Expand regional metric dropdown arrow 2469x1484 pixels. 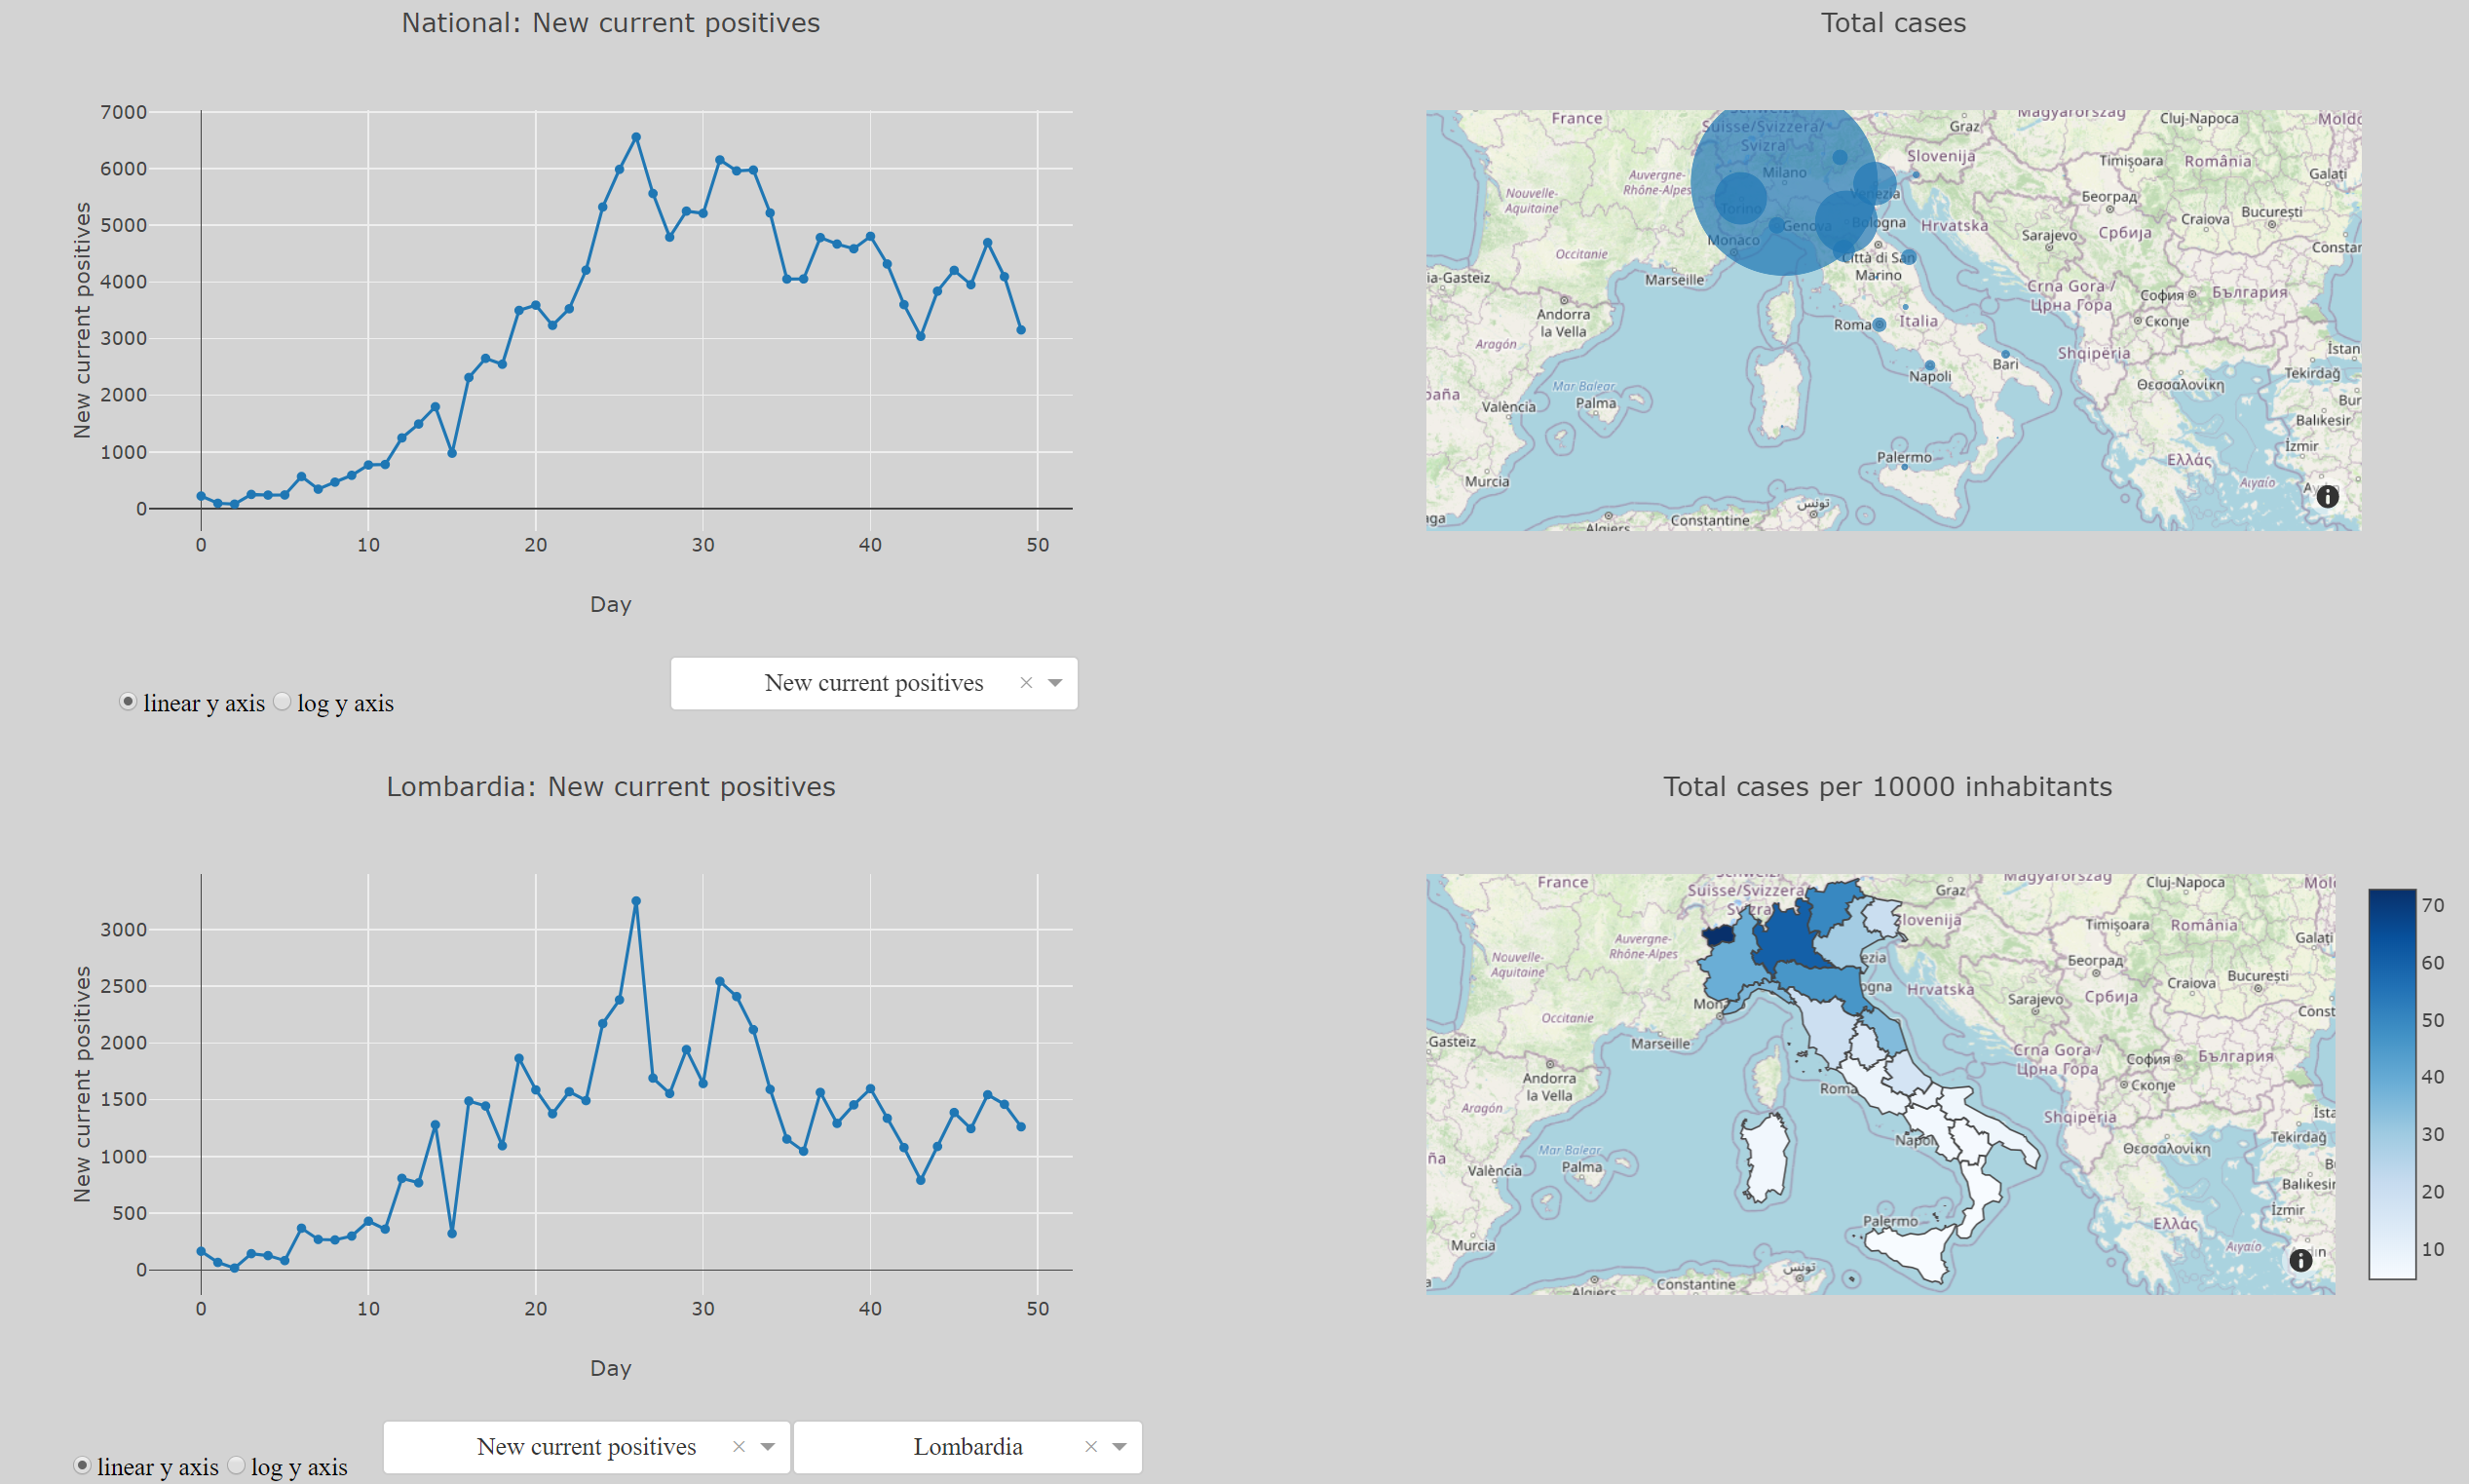[767, 1447]
